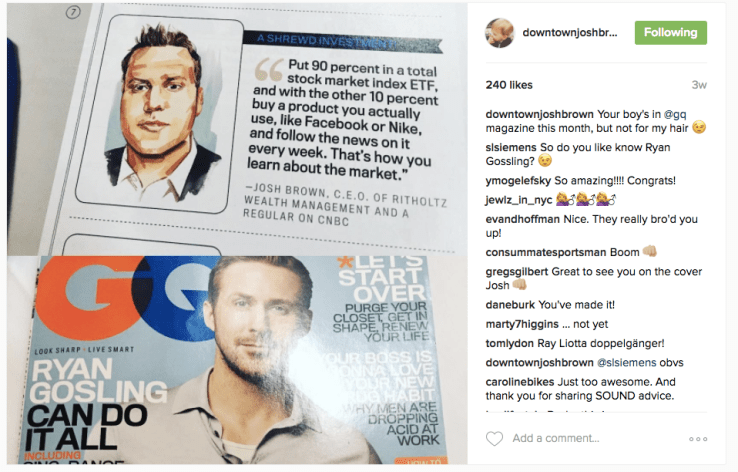Image resolution: width=738 pixels, height=472 pixels.
Task: Click the 240 likes count
Action: [x=509, y=85]
